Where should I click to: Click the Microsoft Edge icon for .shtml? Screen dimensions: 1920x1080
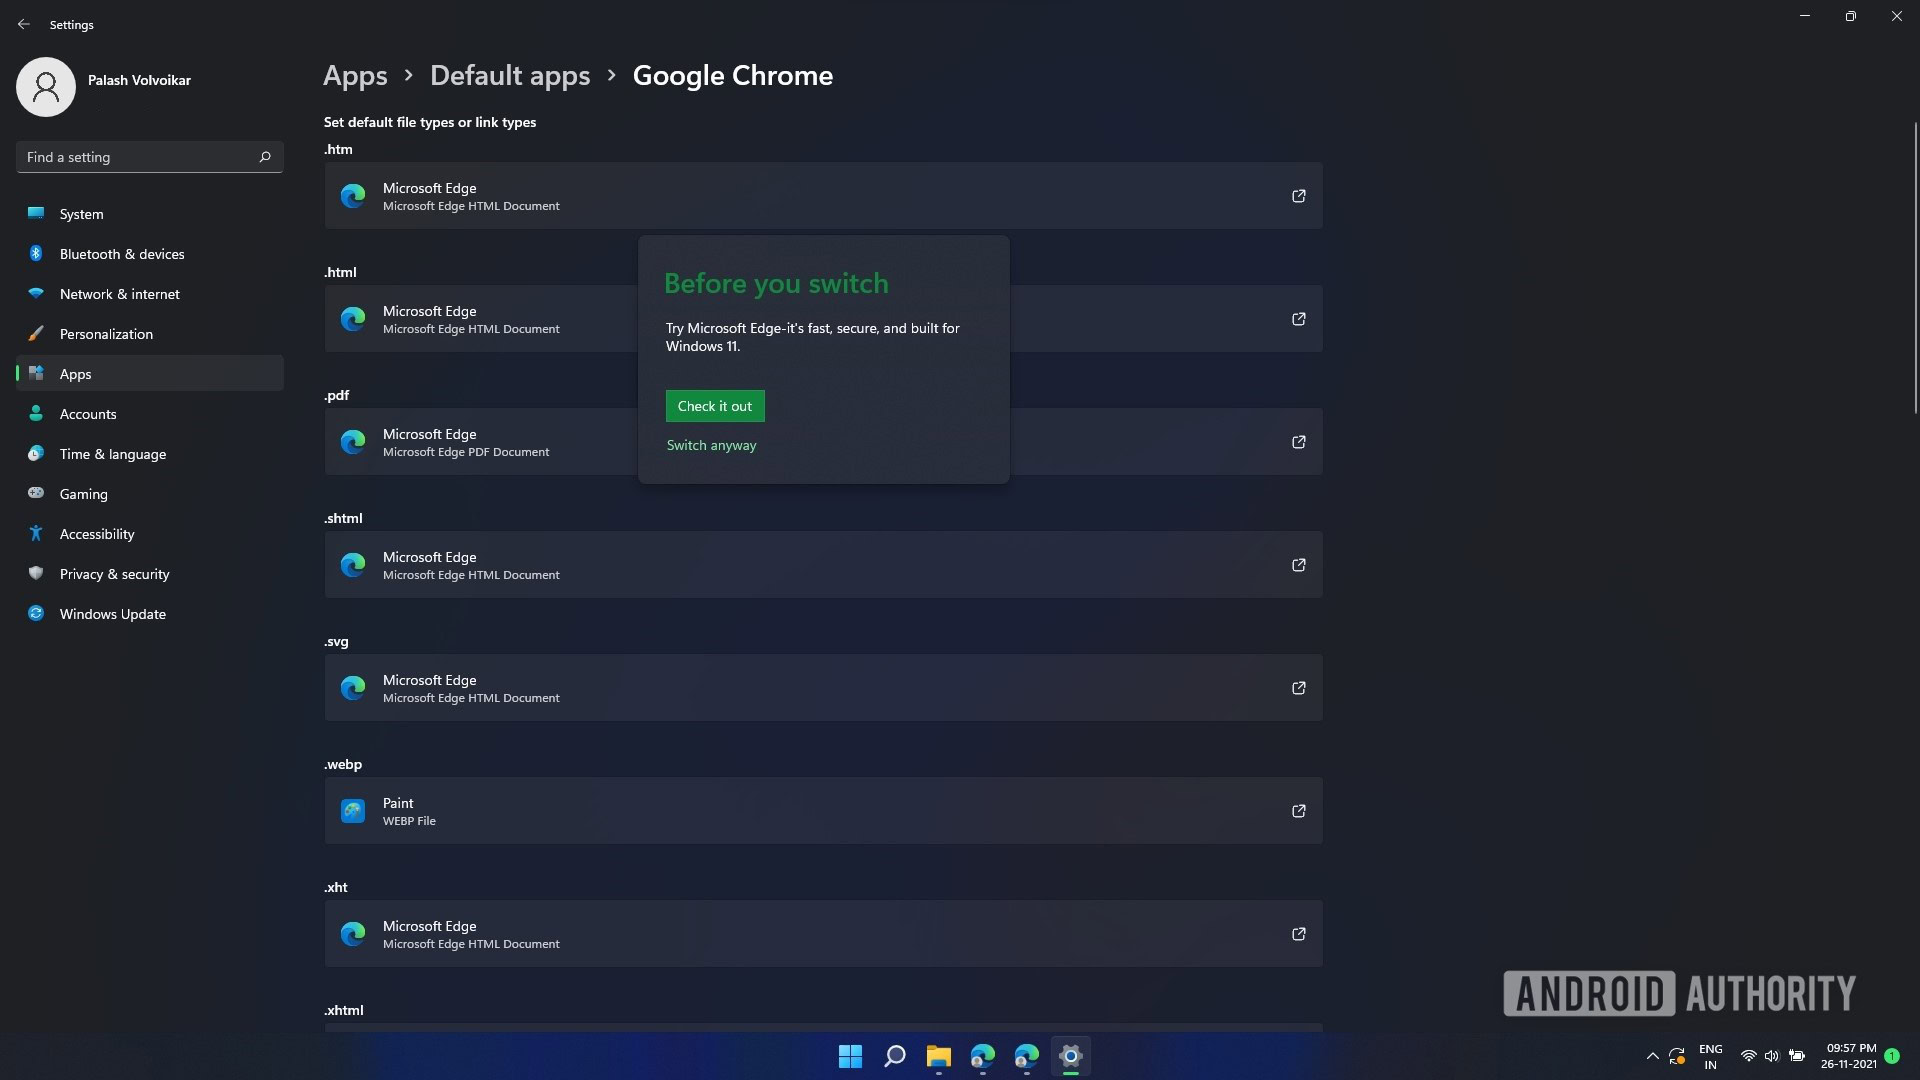pos(352,564)
